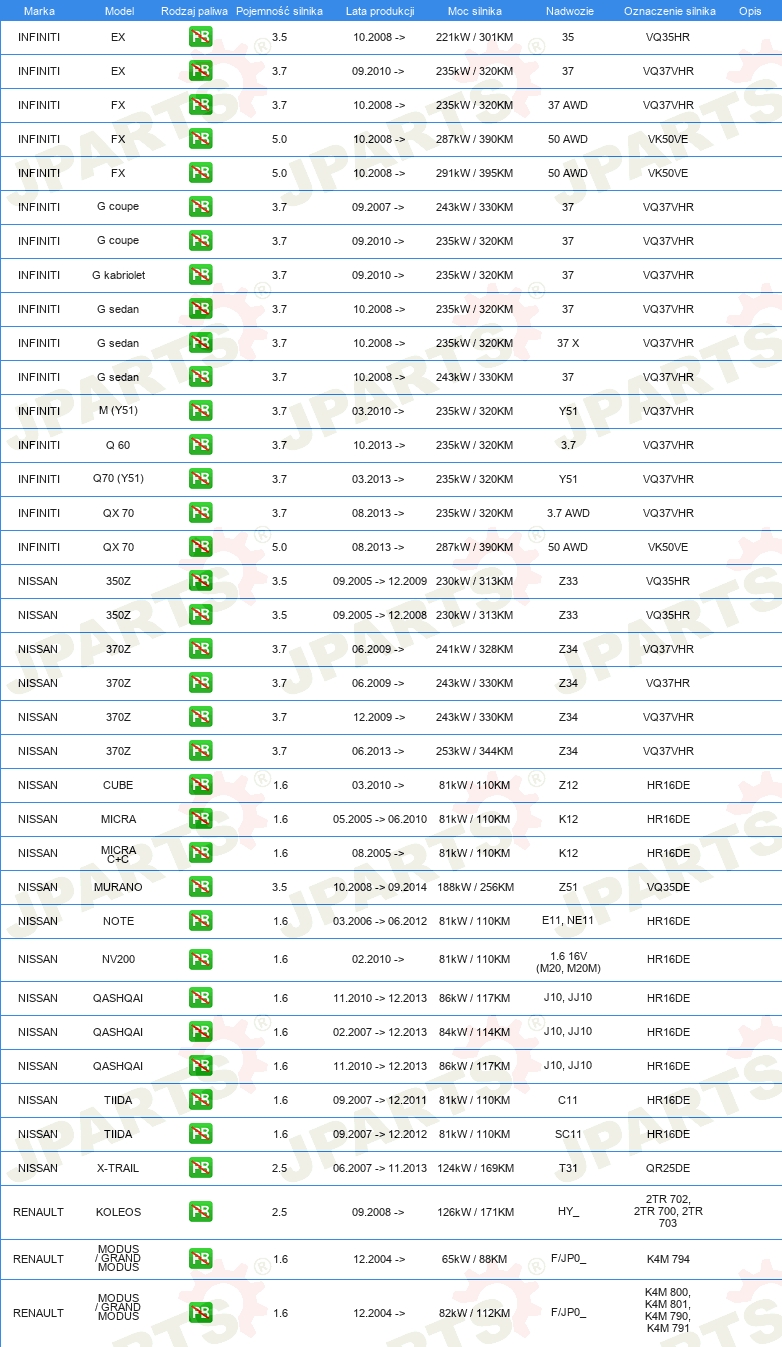Click the PB fuel icon in the INFINITI EX 3.5 row
782x1347 pixels.
(200, 37)
